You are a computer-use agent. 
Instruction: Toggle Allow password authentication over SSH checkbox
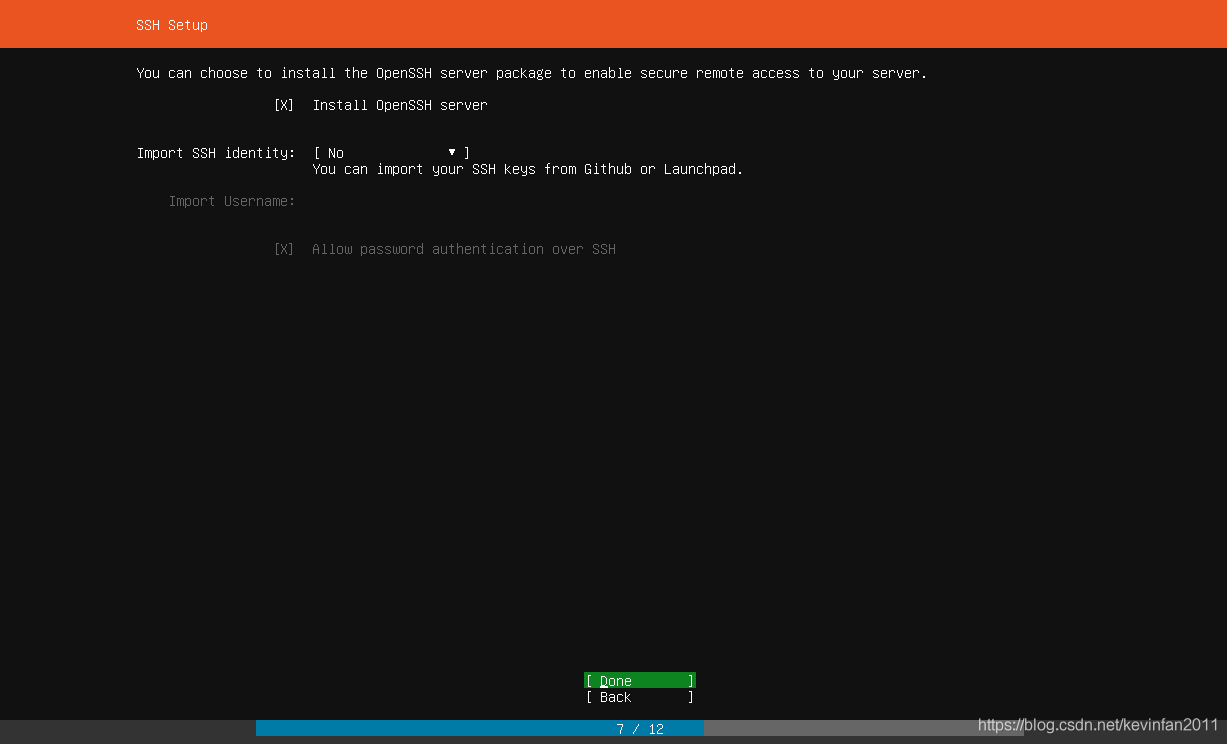284,249
